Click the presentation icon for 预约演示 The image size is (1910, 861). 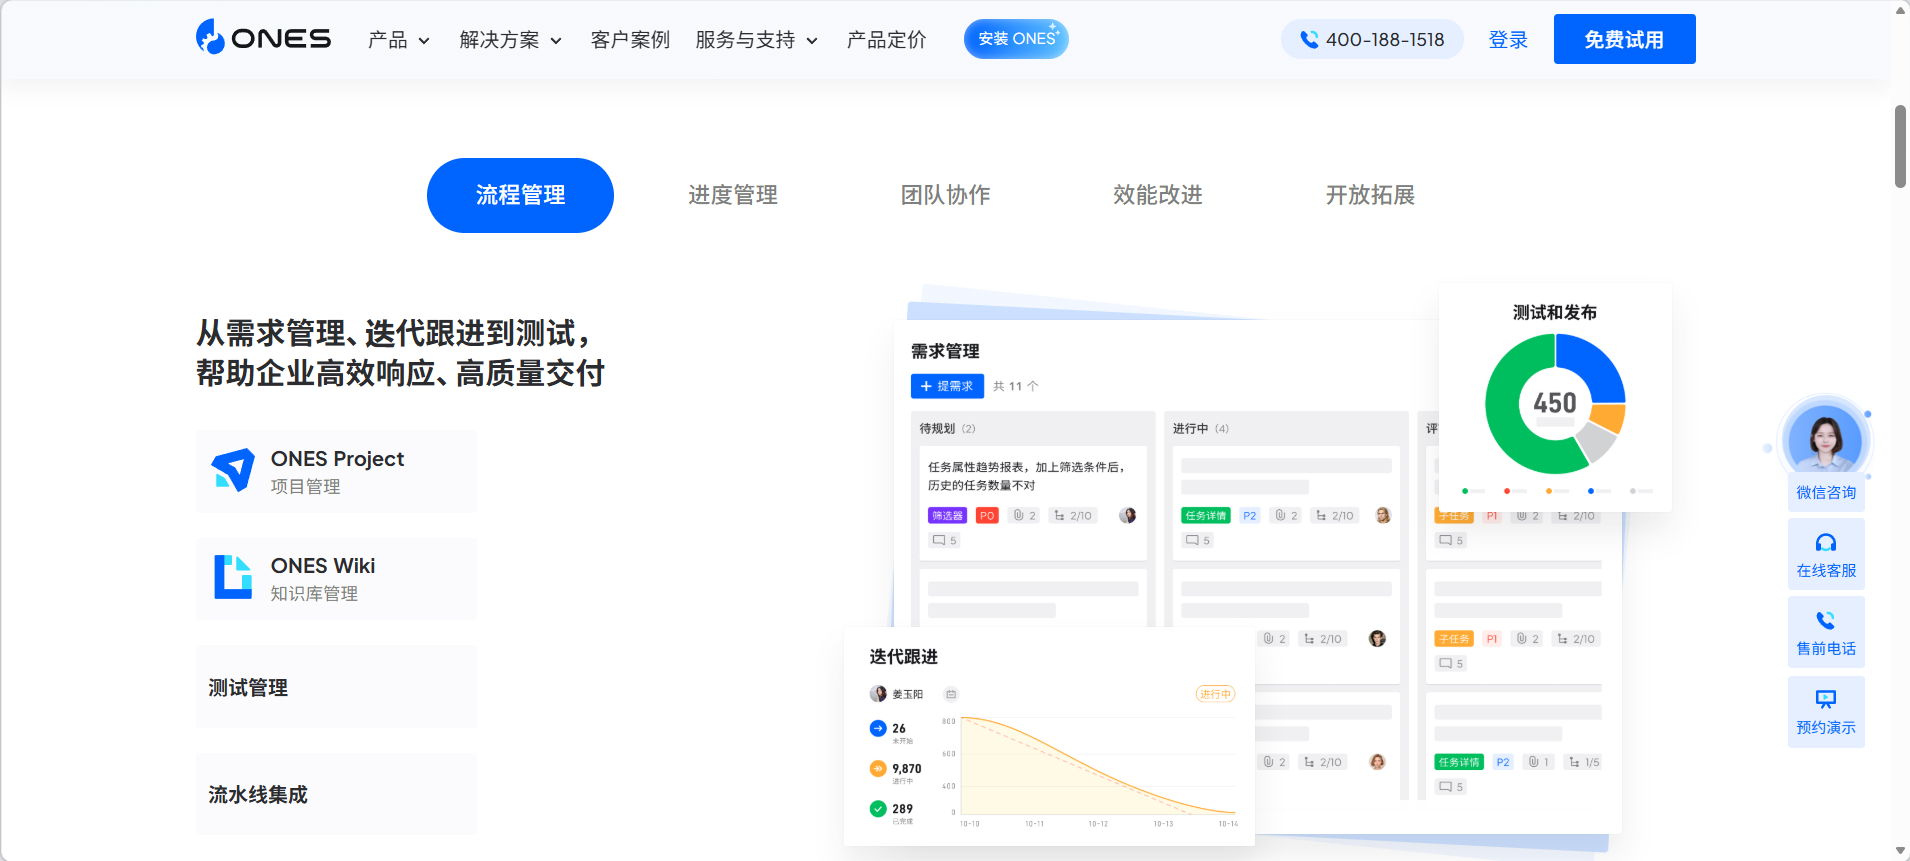pos(1826,699)
